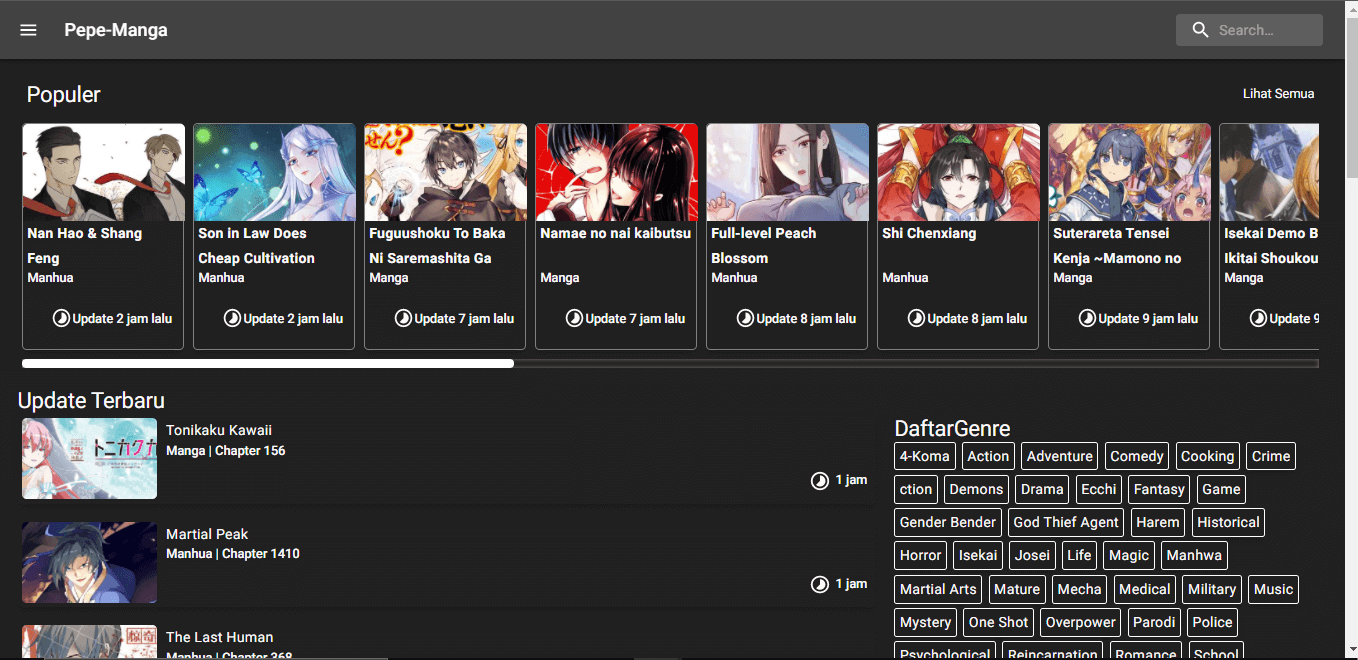The height and width of the screenshot is (660, 1358).
Task: Select the Demons genre tag
Action: coord(976,489)
